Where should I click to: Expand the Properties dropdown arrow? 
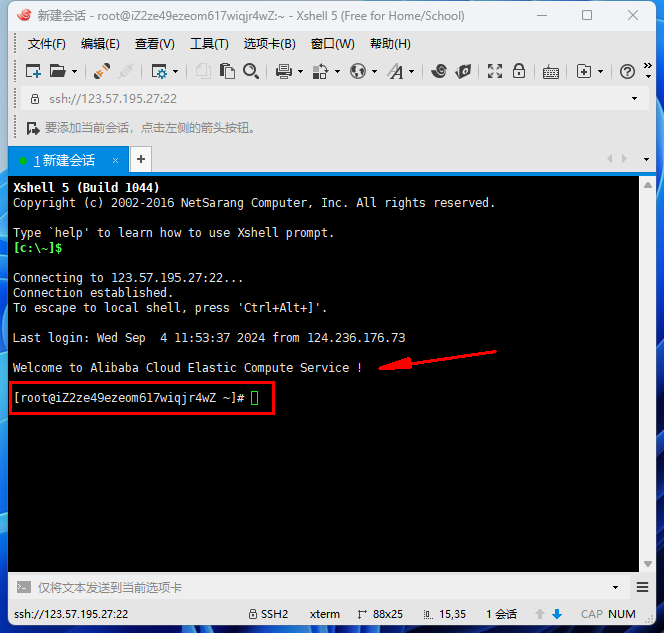[175, 72]
